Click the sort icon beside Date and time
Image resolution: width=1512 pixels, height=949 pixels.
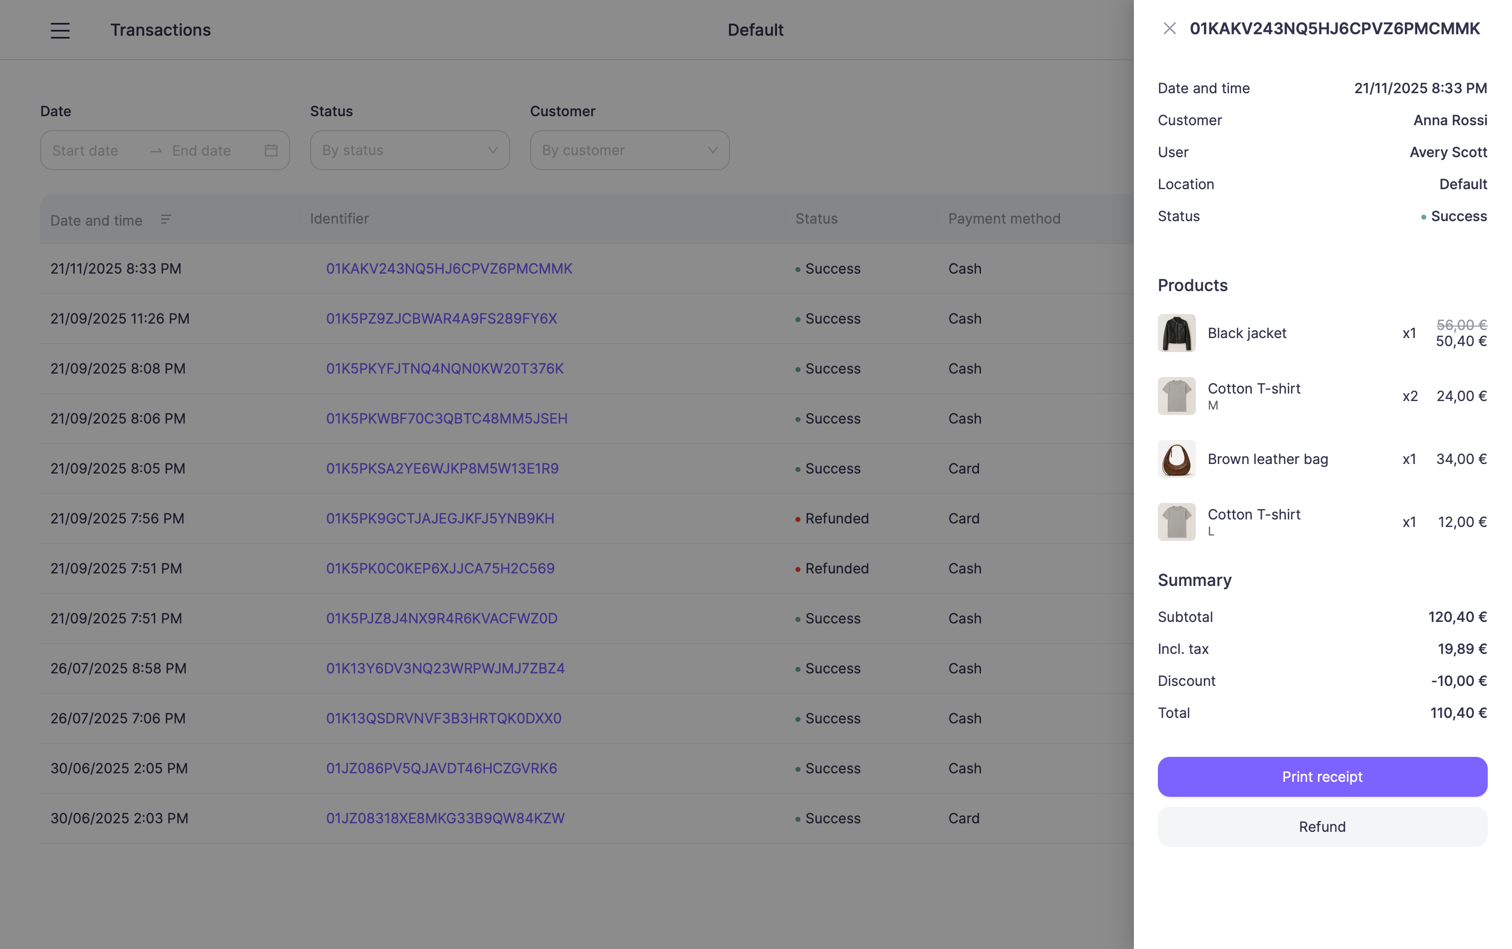pyautogui.click(x=166, y=219)
